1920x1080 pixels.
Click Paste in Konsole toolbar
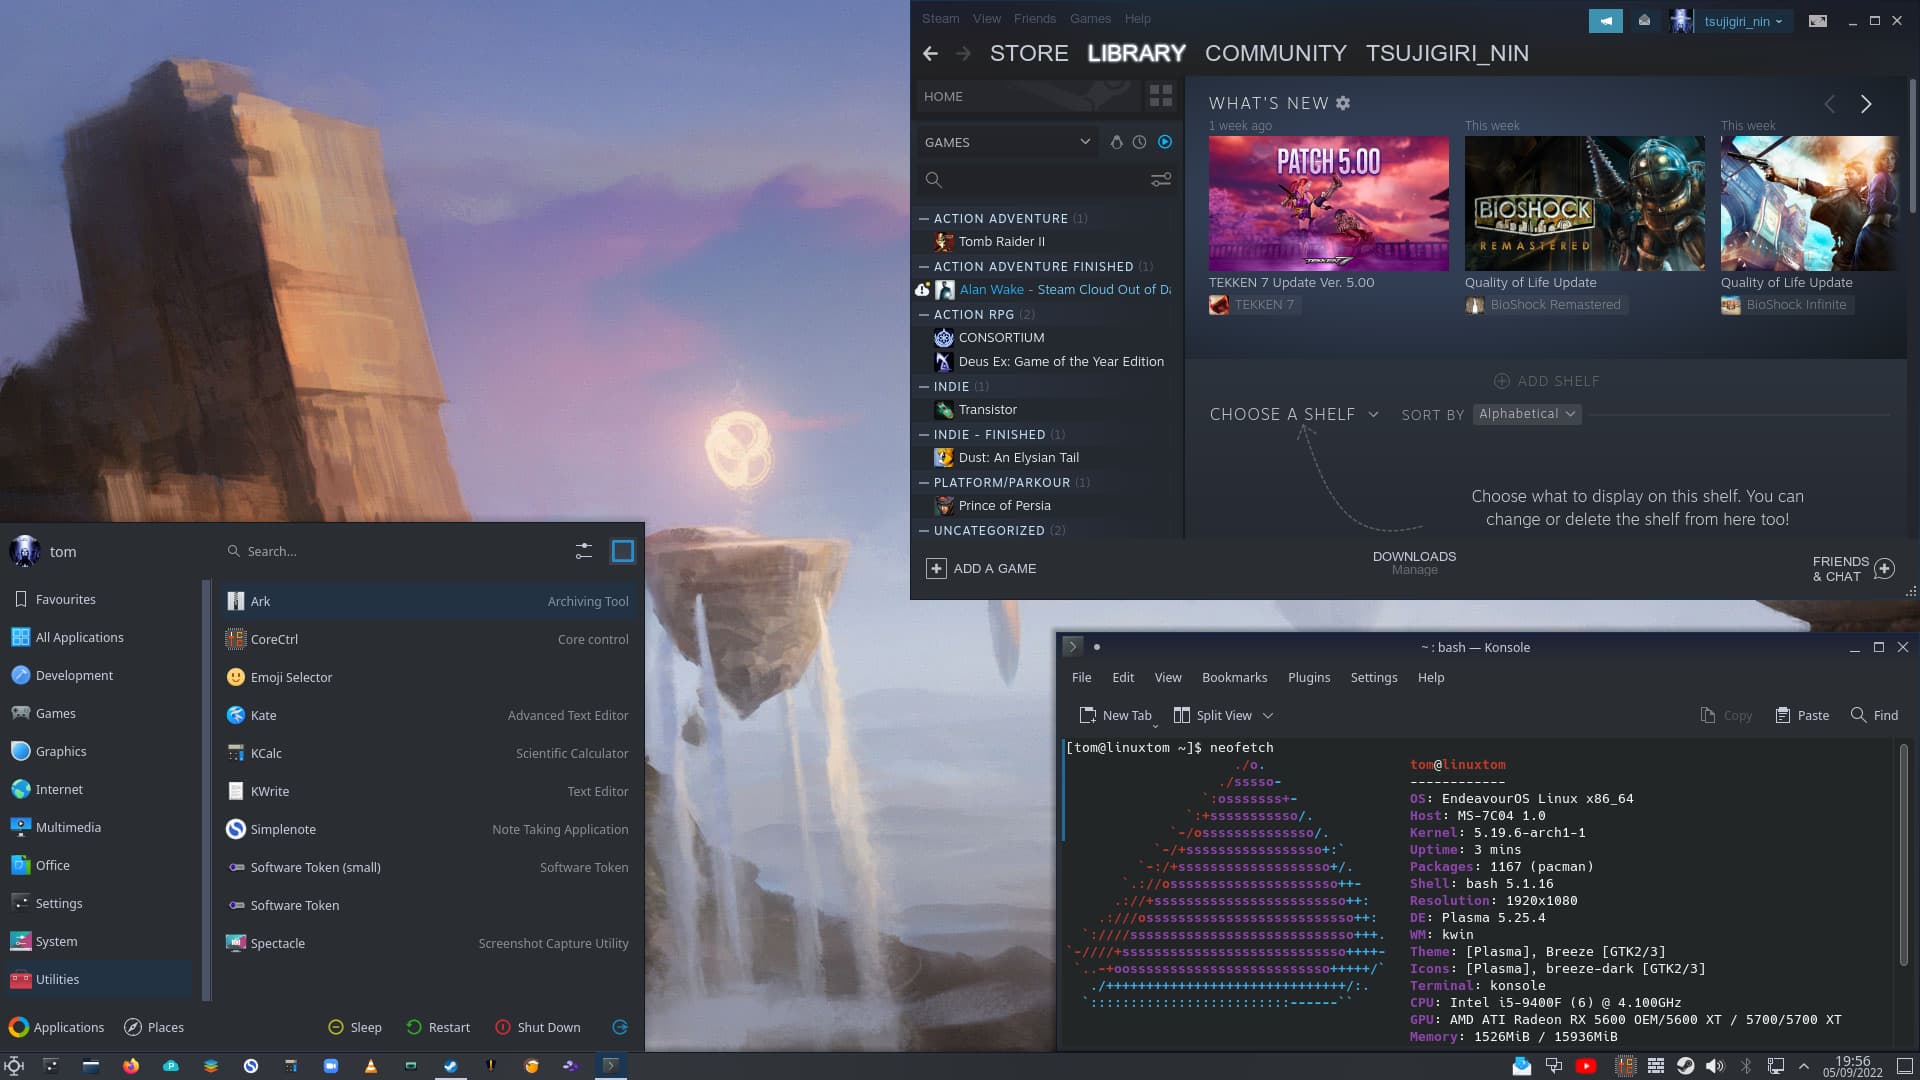click(1802, 715)
